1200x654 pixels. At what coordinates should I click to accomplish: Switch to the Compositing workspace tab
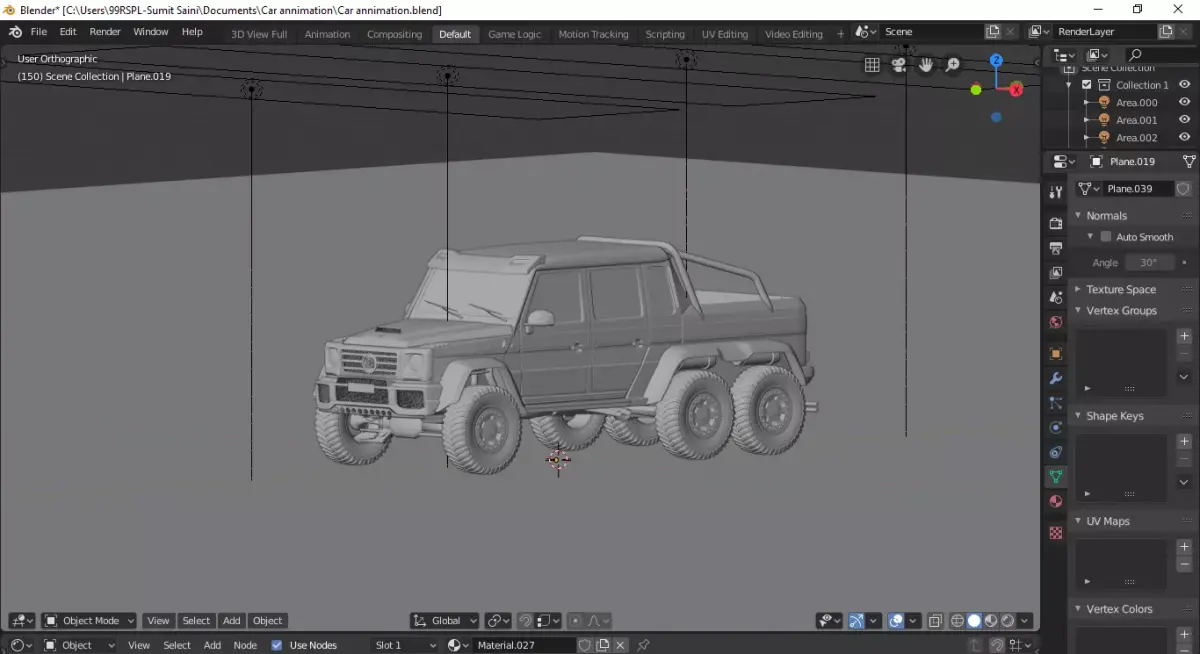coord(394,34)
